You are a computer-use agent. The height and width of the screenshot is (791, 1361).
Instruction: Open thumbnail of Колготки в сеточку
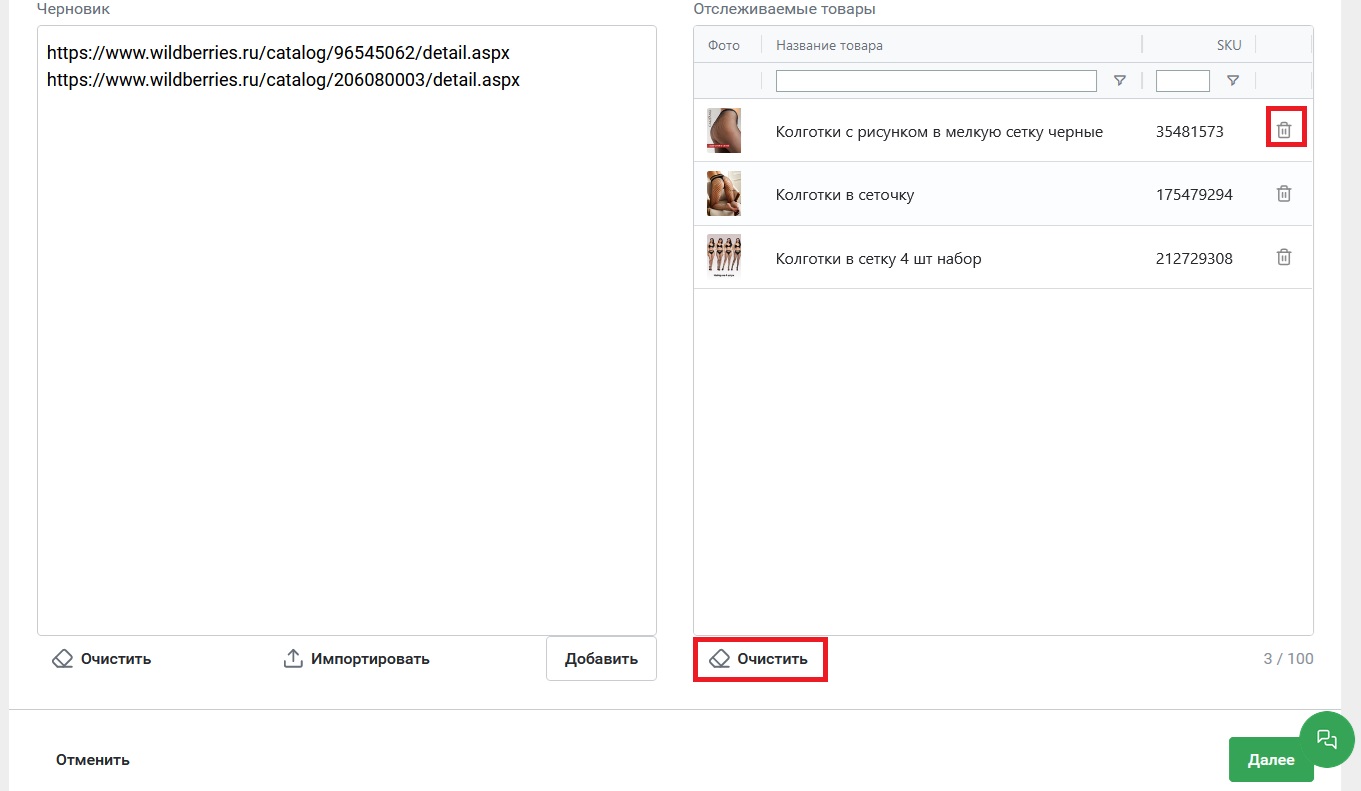pos(724,194)
